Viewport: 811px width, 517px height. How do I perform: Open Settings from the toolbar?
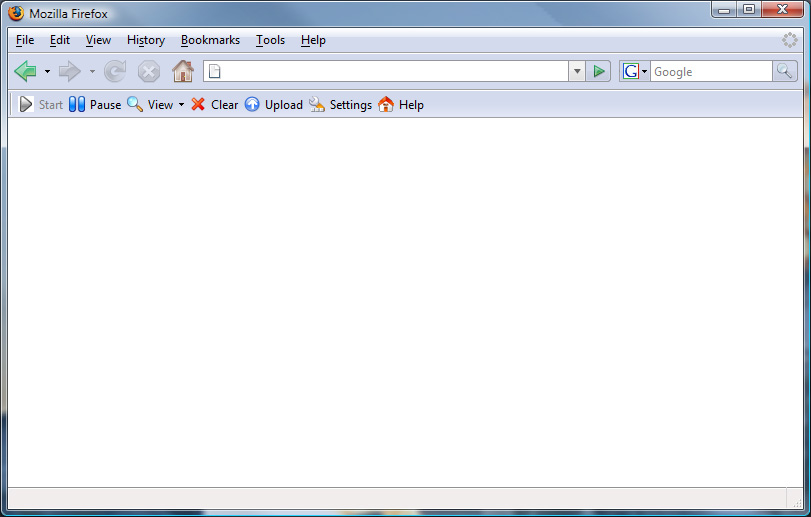pyautogui.click(x=340, y=104)
